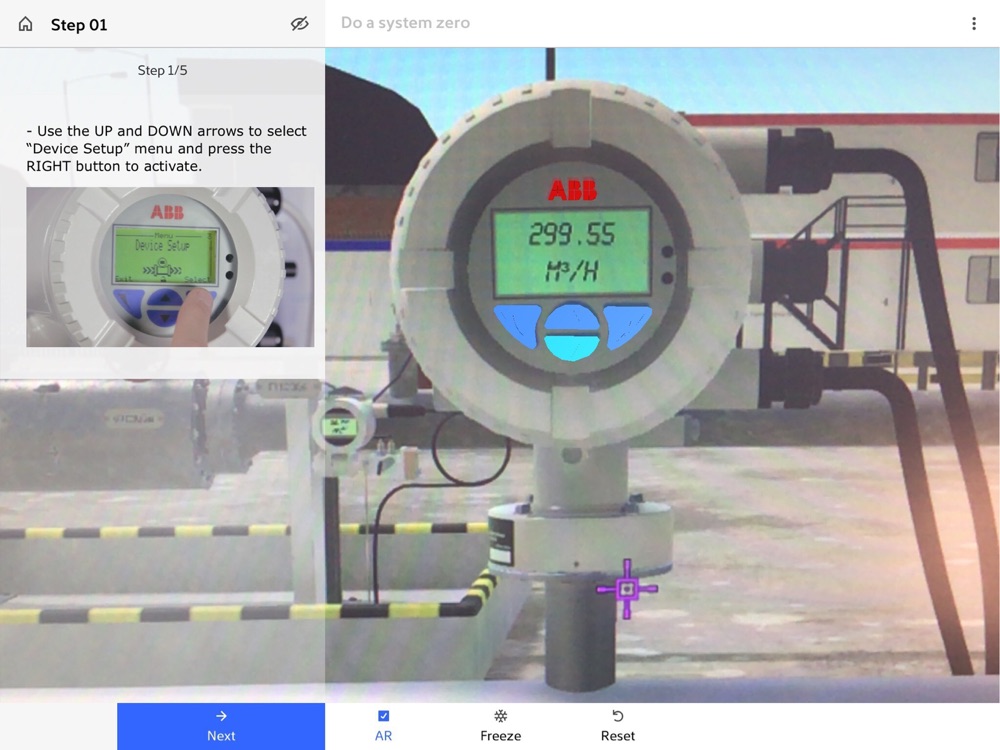Advance with the Next button
Image resolution: width=1000 pixels, height=750 pixels.
click(x=221, y=726)
